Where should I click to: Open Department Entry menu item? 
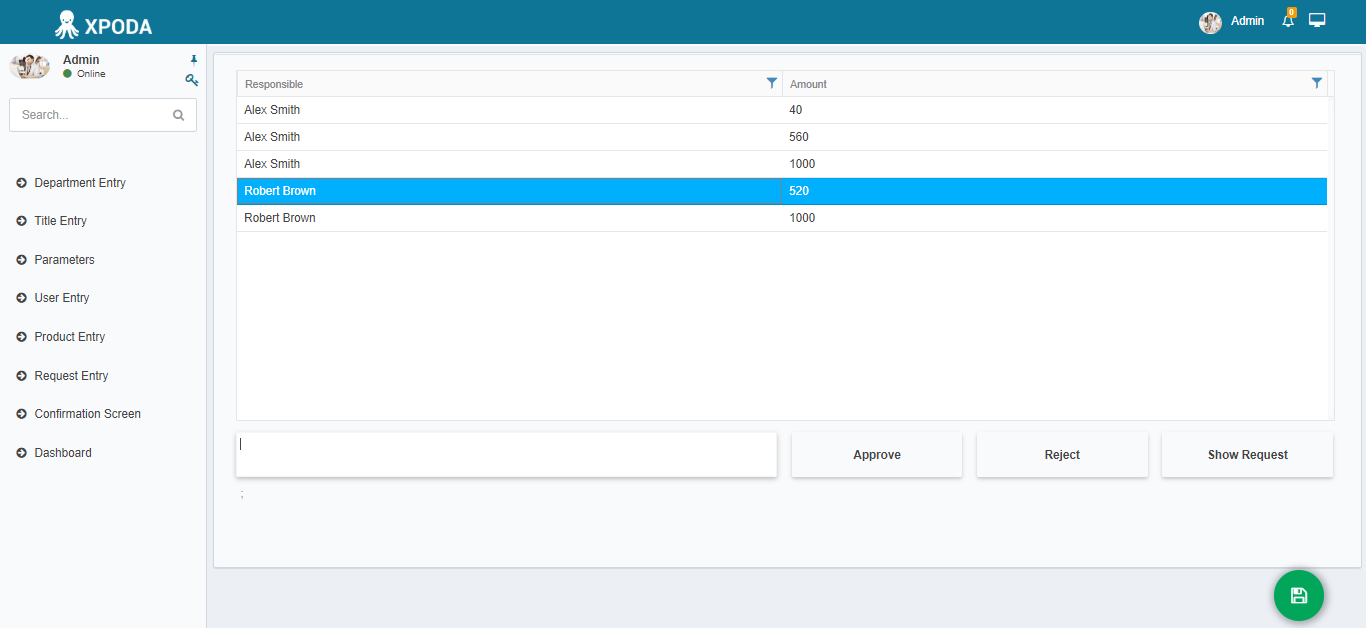tap(80, 183)
